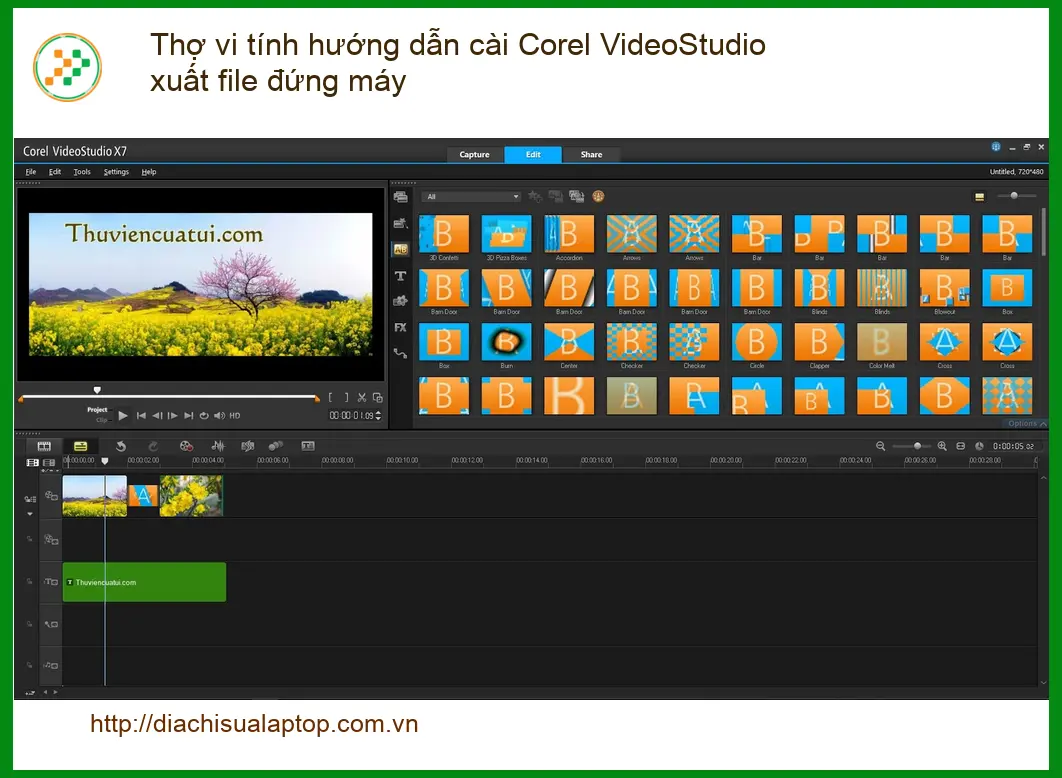This screenshot has width=1062, height=778.
Task: Switch to Timeline View
Action: [x=80, y=446]
